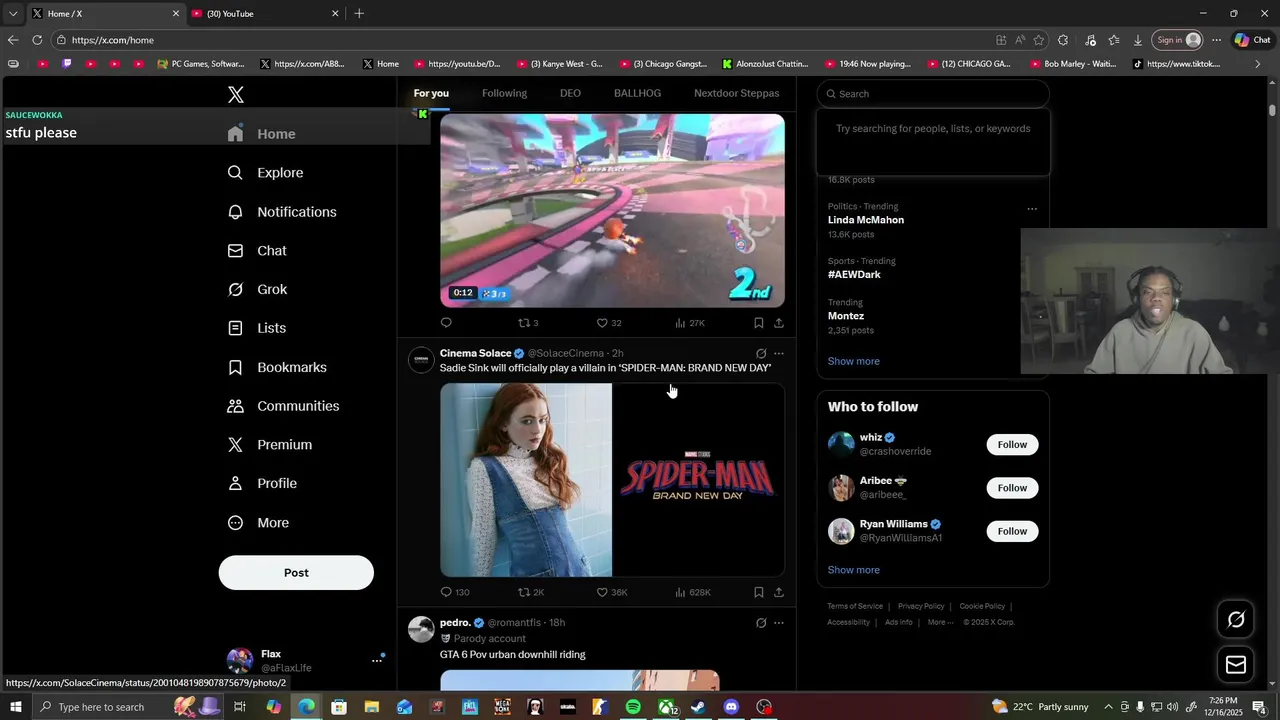1280x720 pixels.
Task: Open the Sadie Sink photo thumbnail
Action: coord(526,480)
